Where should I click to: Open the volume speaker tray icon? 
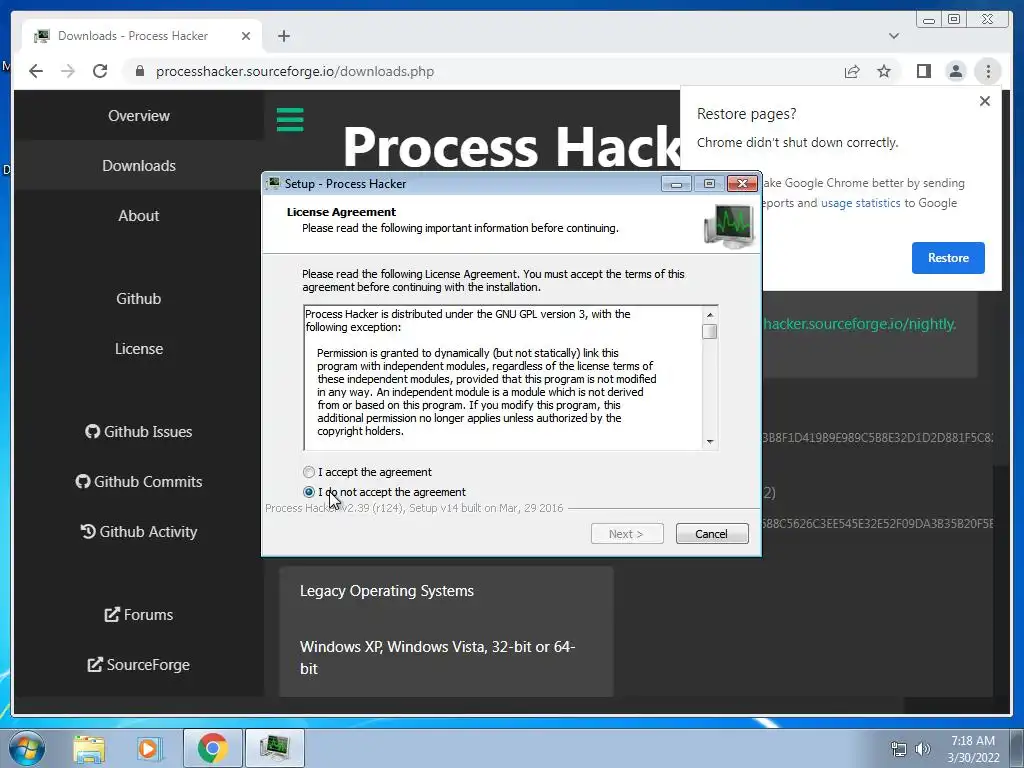coord(923,749)
